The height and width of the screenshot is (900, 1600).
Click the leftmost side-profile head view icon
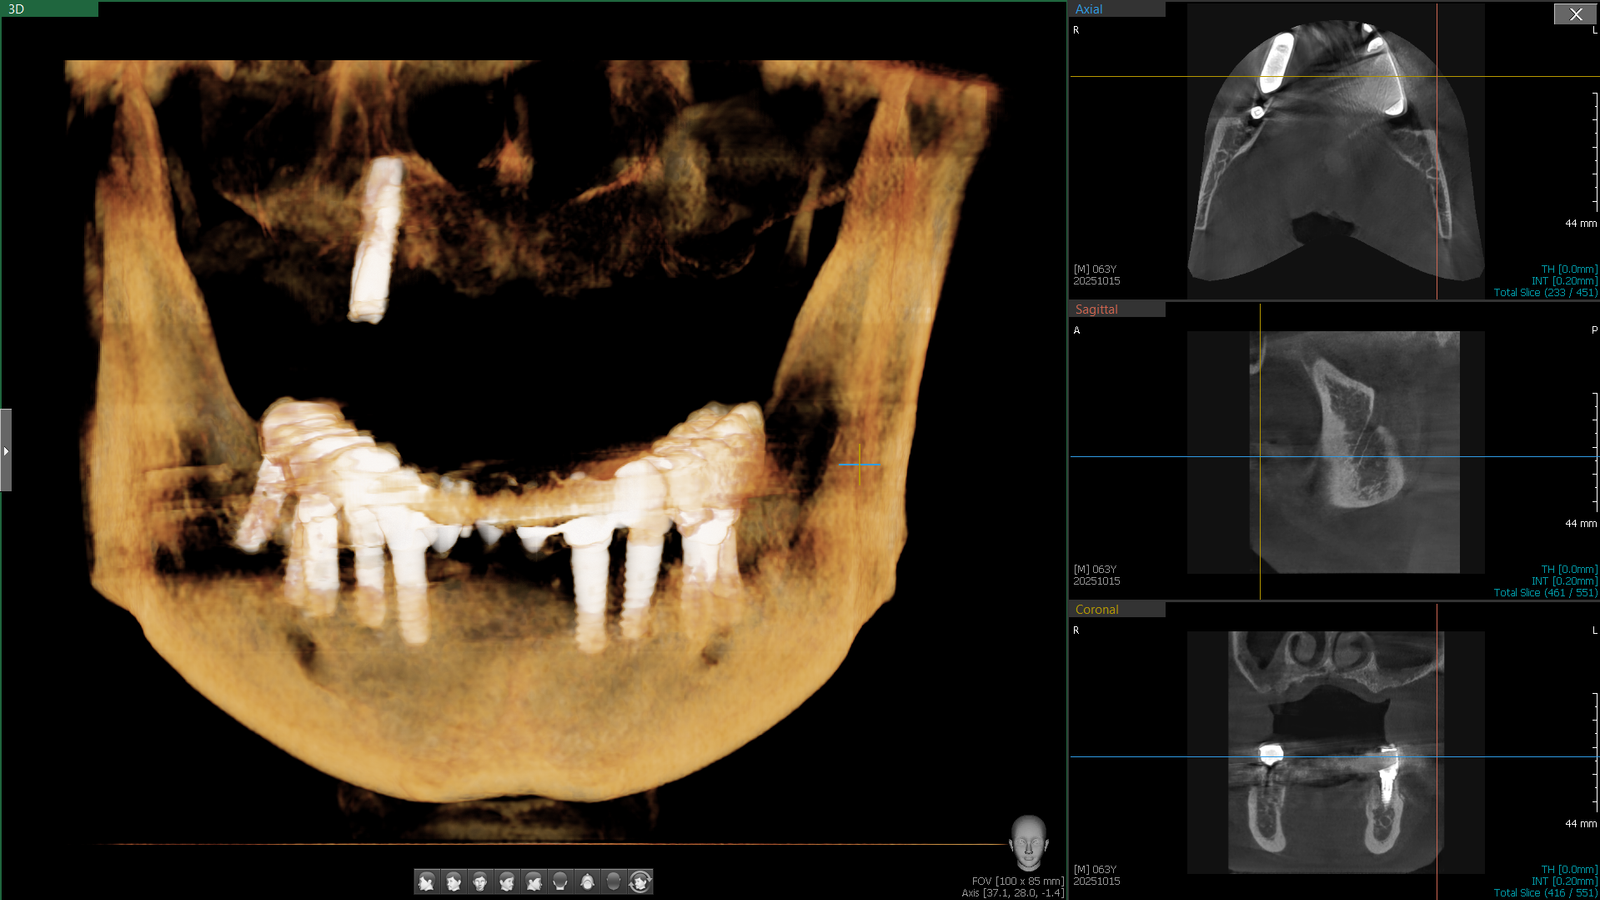pyautogui.click(x=427, y=881)
